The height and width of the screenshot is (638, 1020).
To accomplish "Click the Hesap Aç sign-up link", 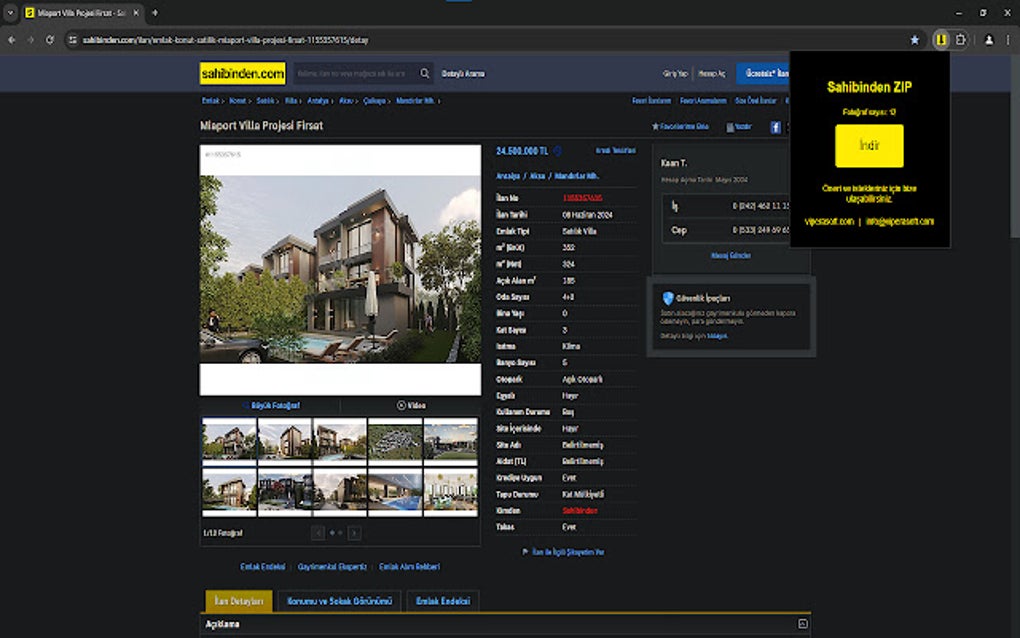I will [712, 73].
